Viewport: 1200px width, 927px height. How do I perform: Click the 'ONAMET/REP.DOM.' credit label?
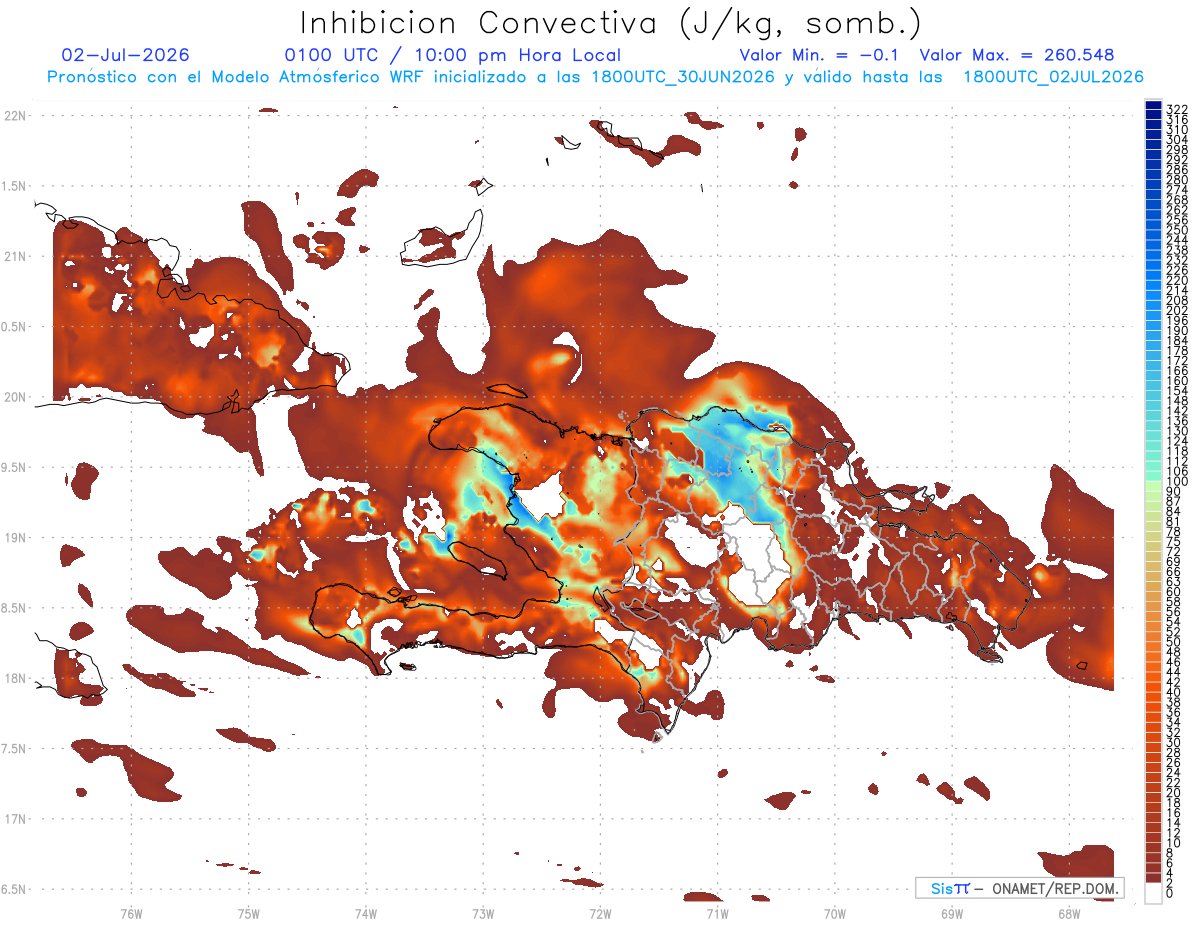(x=1054, y=888)
